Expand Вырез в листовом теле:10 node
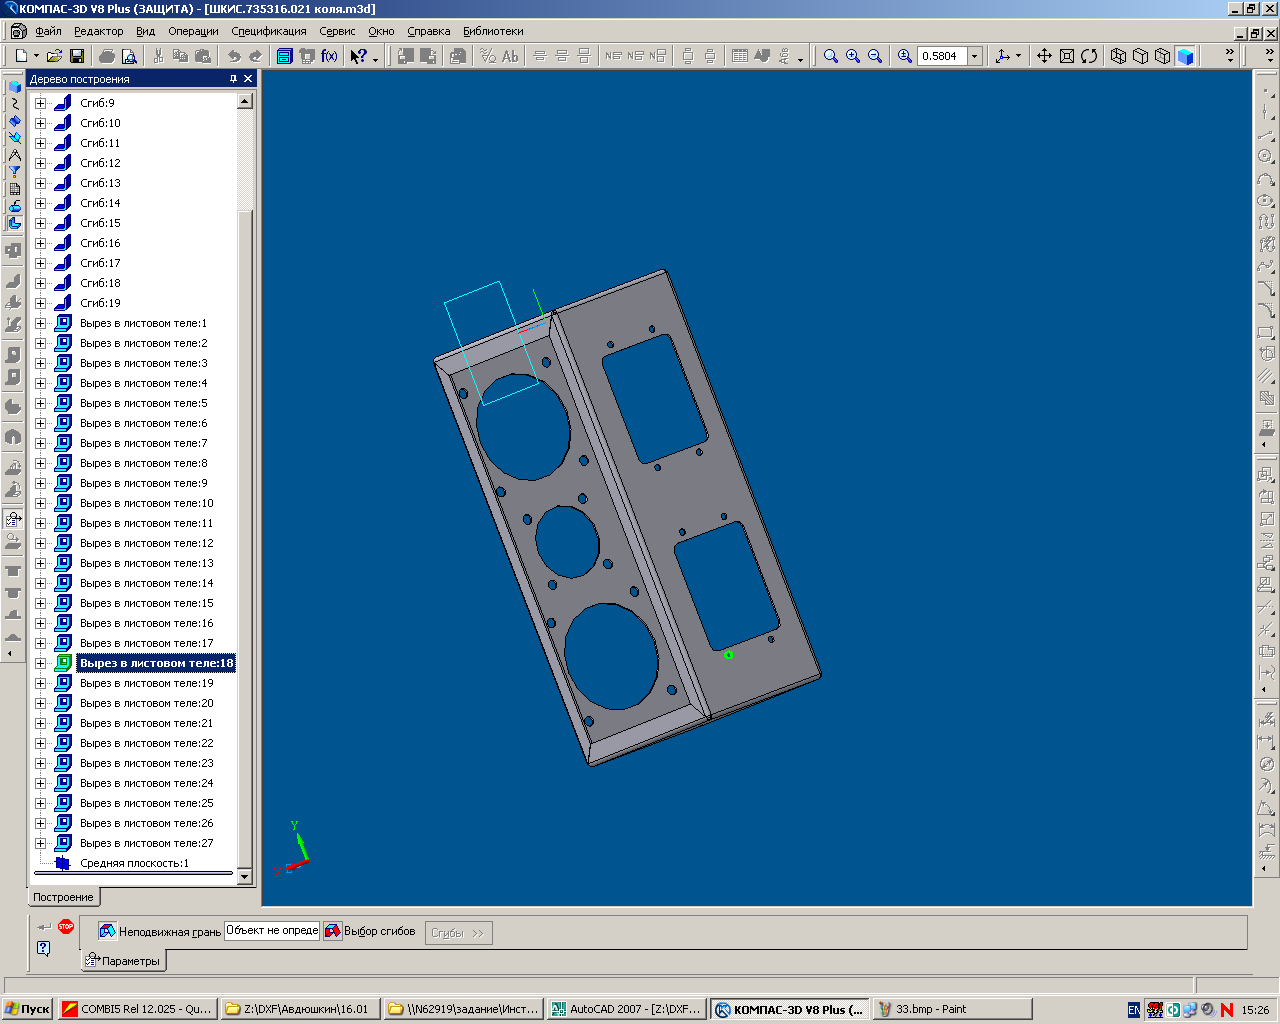This screenshot has height=1024, width=1280. tap(41, 503)
